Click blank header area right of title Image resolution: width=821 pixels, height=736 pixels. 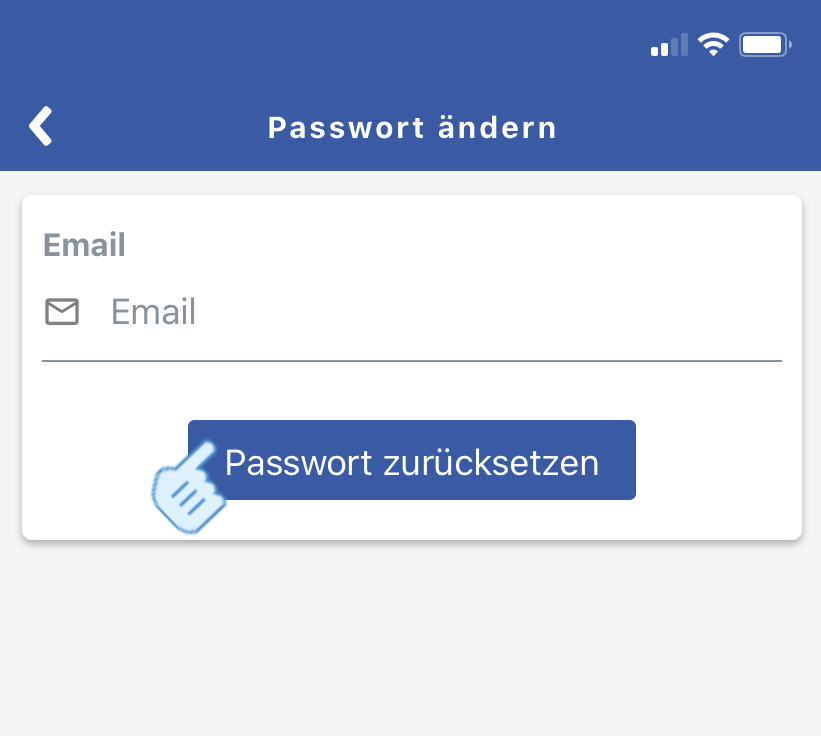point(690,128)
